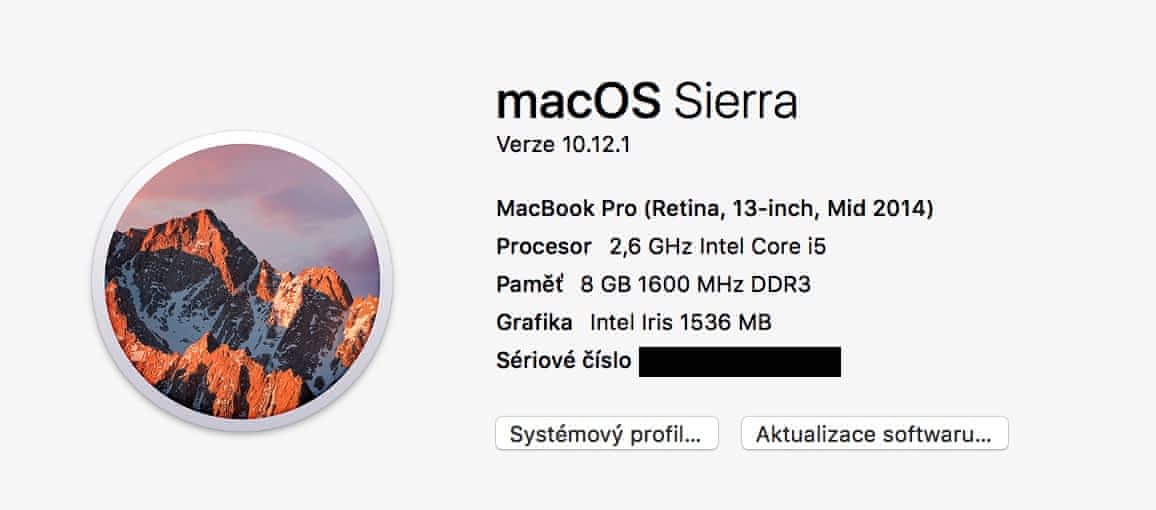This screenshot has height=510, width=1156.
Task: Click the Paměť label
Action: pos(530,285)
